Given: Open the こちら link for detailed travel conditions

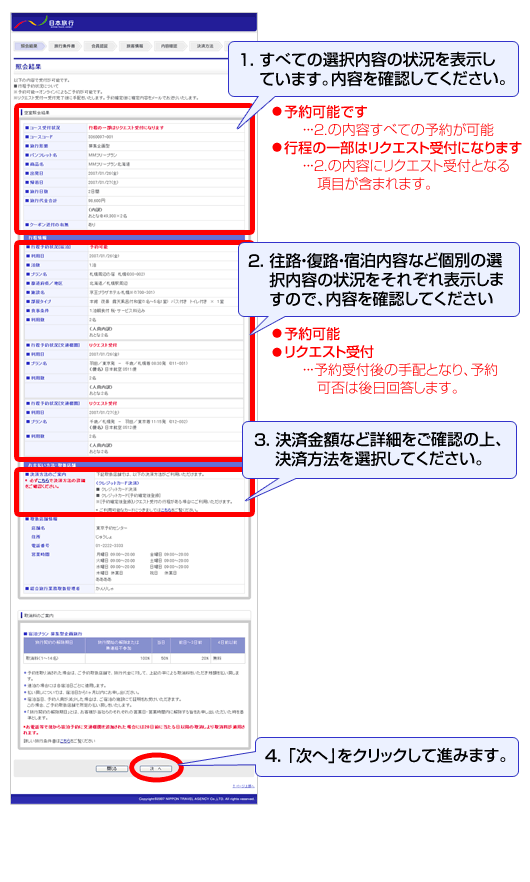Looking at the screenshot, I should 65,741.
